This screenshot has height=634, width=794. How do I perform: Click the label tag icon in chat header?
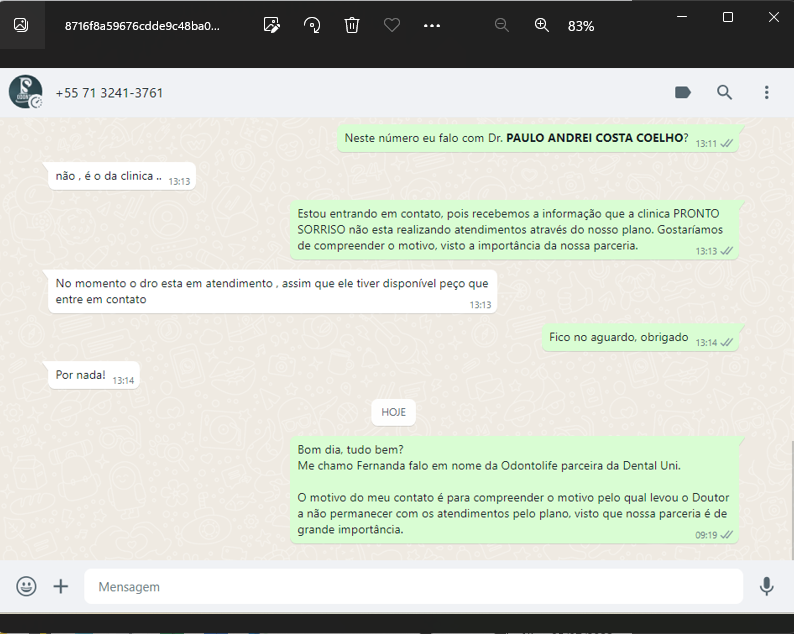(x=683, y=92)
